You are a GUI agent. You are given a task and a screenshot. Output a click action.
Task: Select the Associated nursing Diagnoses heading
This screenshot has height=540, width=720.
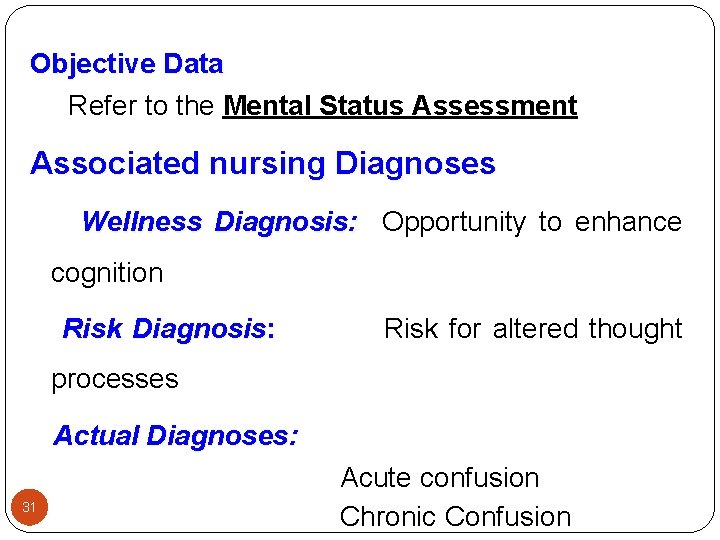pos(262,163)
